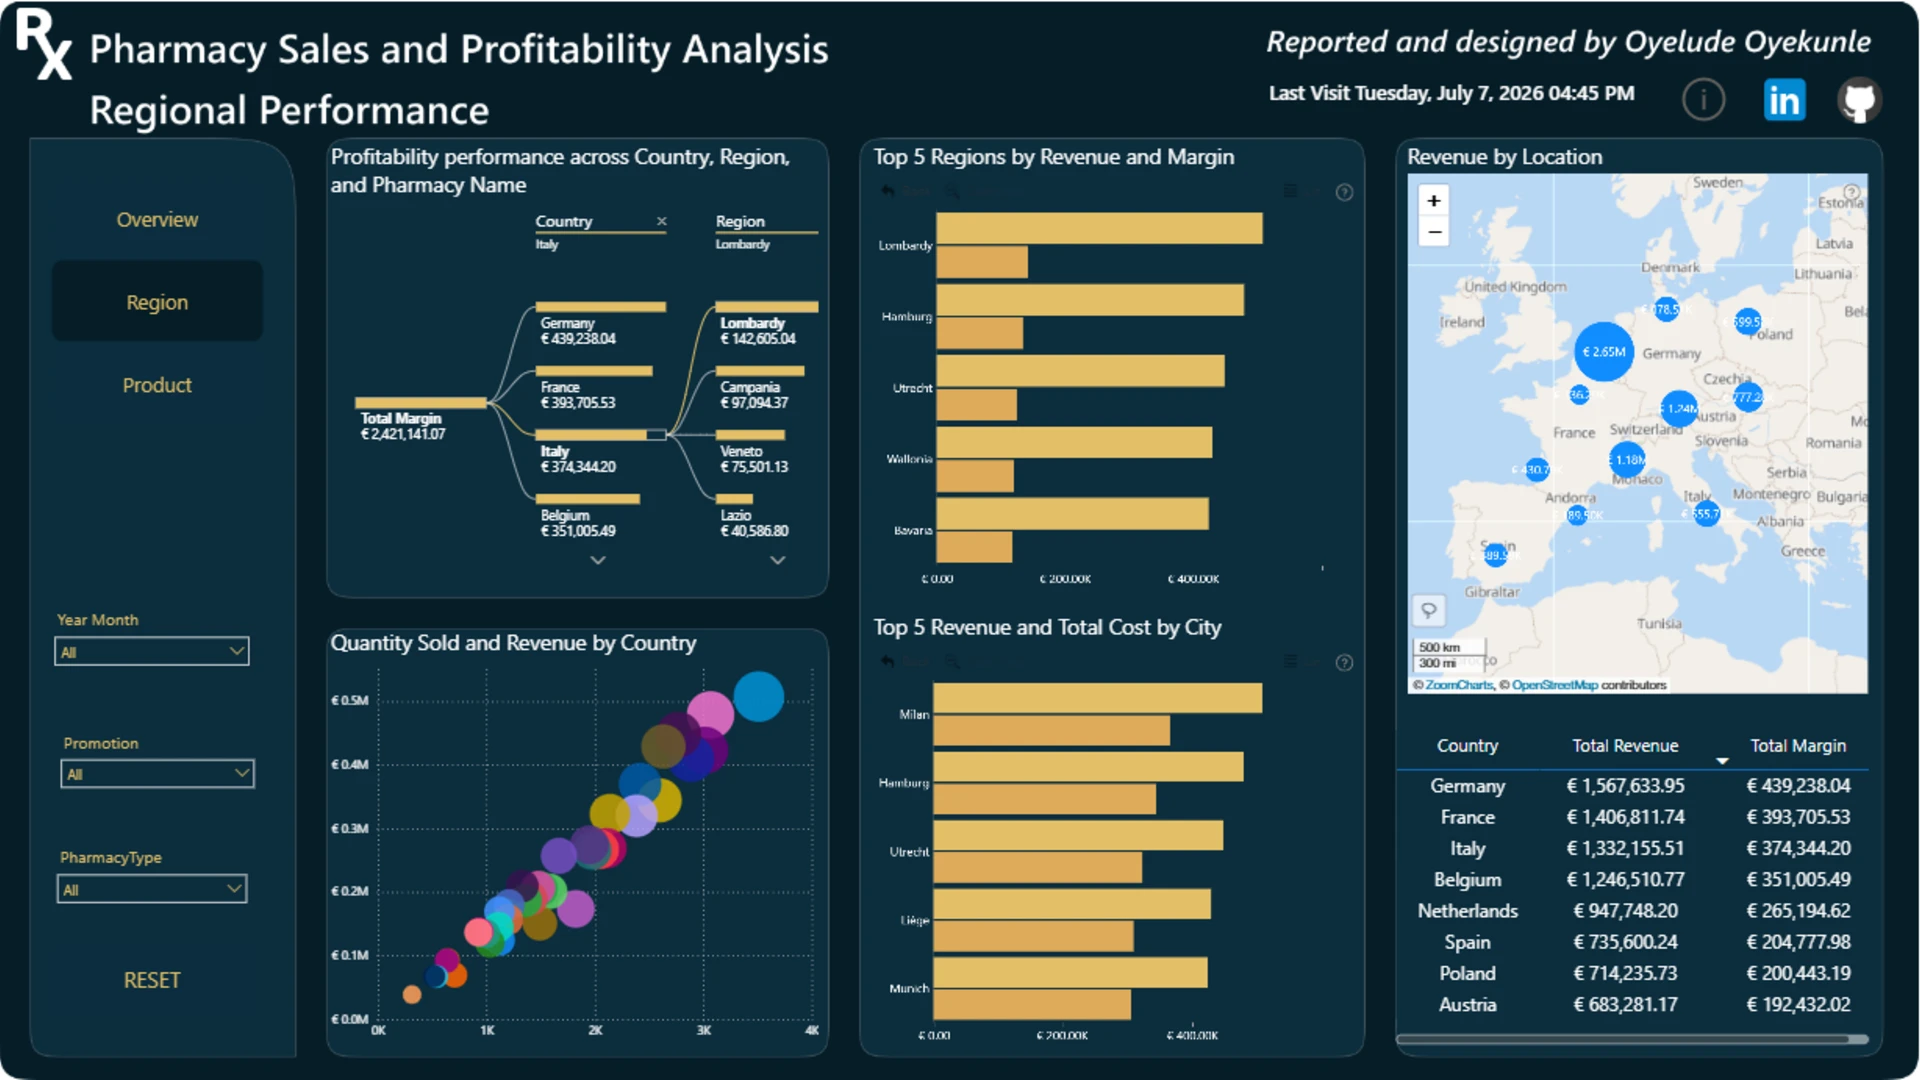Screen dimensions: 1920x1080
Task: Zoom out on the revenue map
Action: (x=1433, y=232)
